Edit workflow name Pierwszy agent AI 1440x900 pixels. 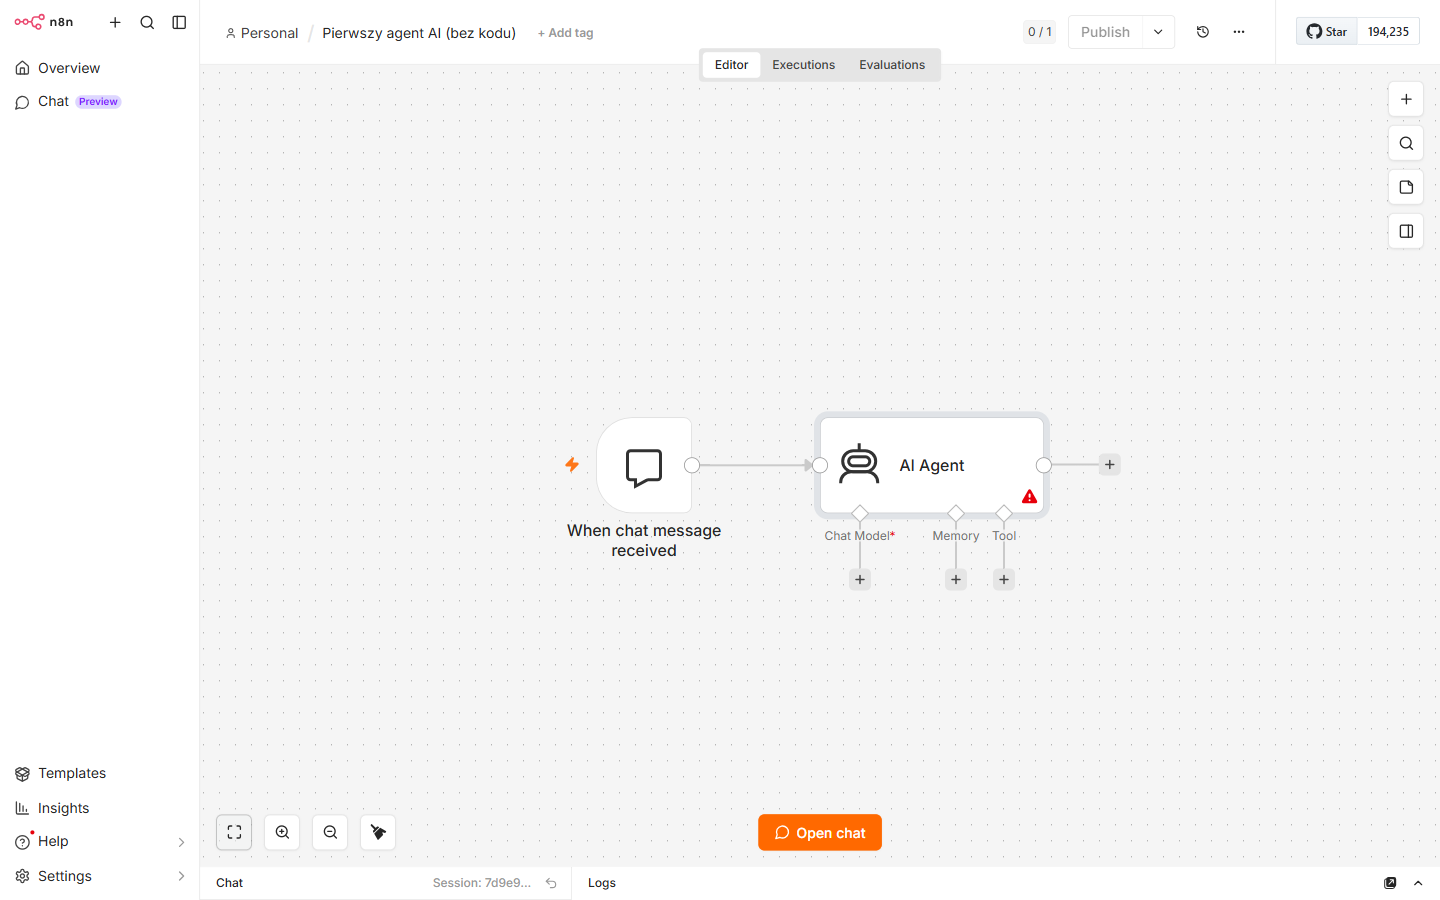pos(419,33)
